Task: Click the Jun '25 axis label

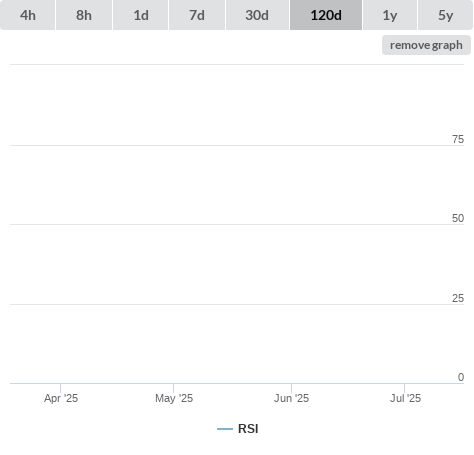Action: point(291,398)
